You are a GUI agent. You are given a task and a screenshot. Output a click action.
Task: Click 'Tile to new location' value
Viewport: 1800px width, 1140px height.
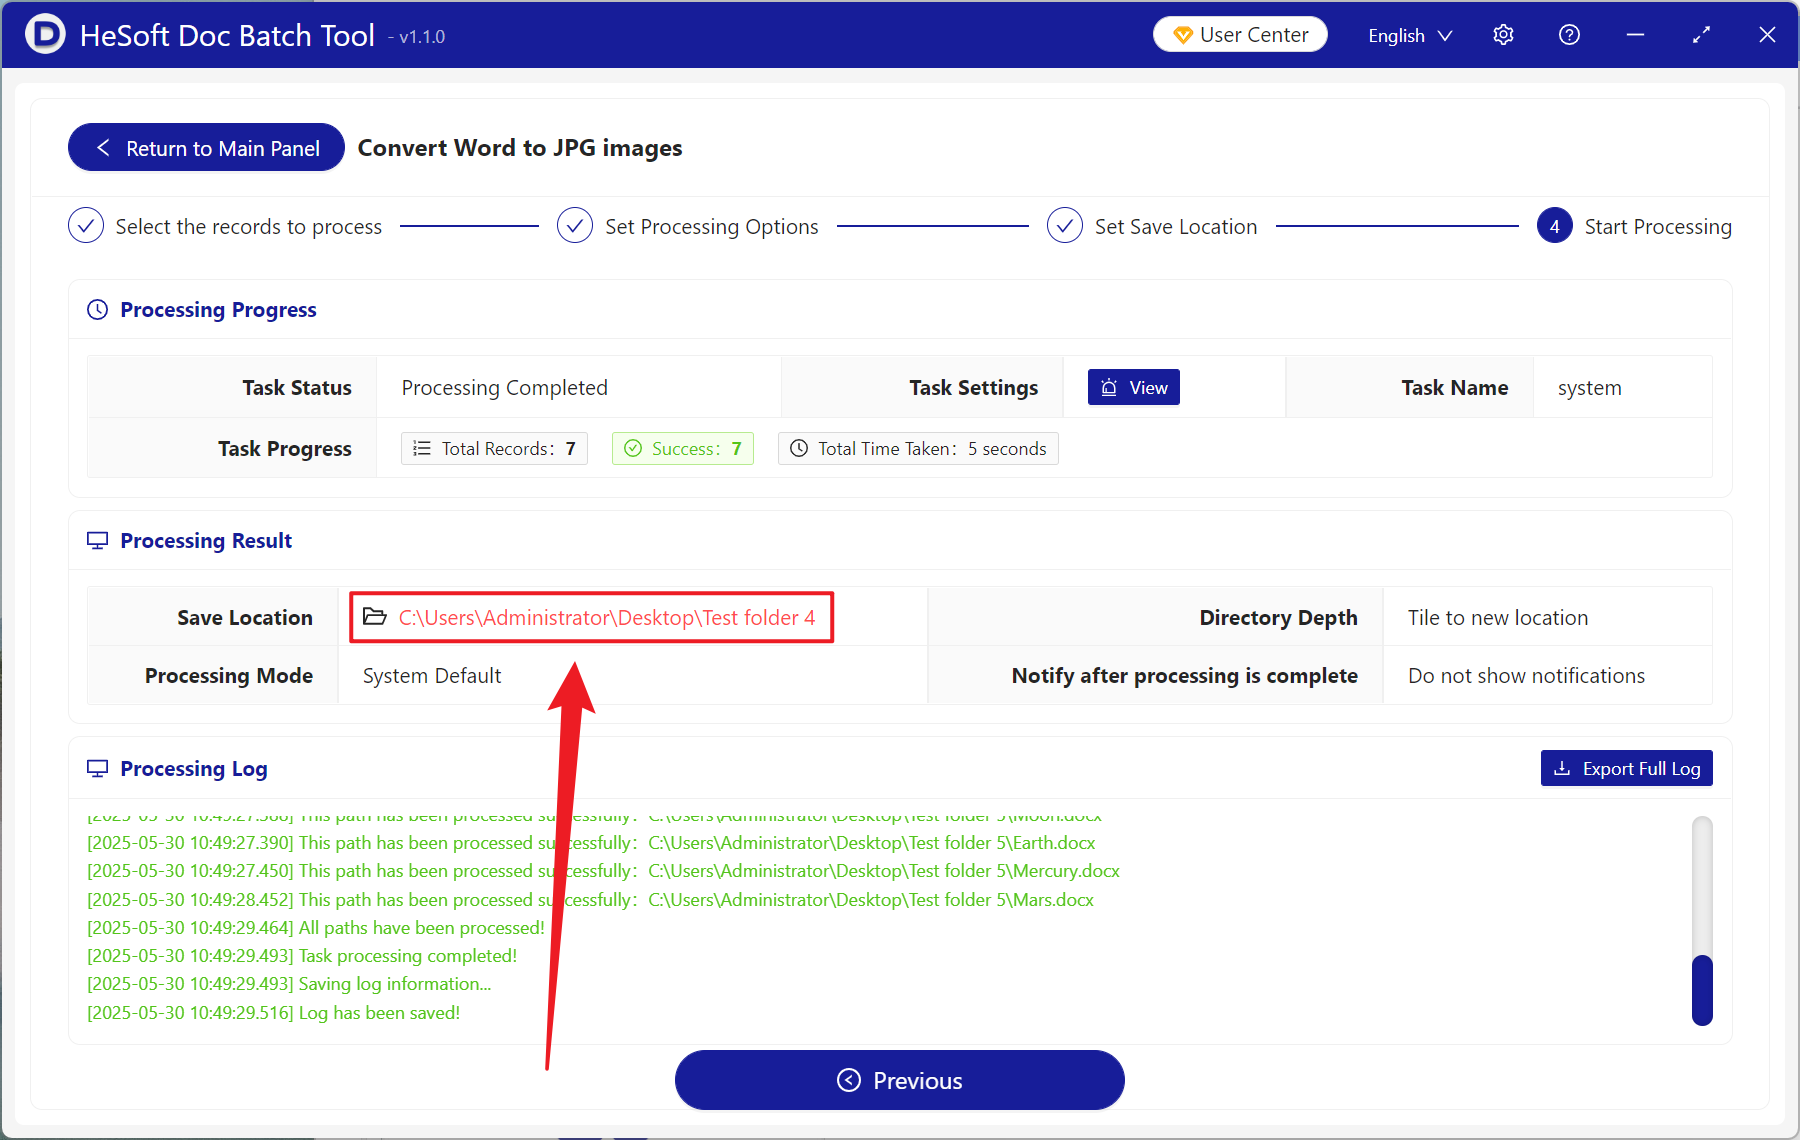pos(1498,618)
